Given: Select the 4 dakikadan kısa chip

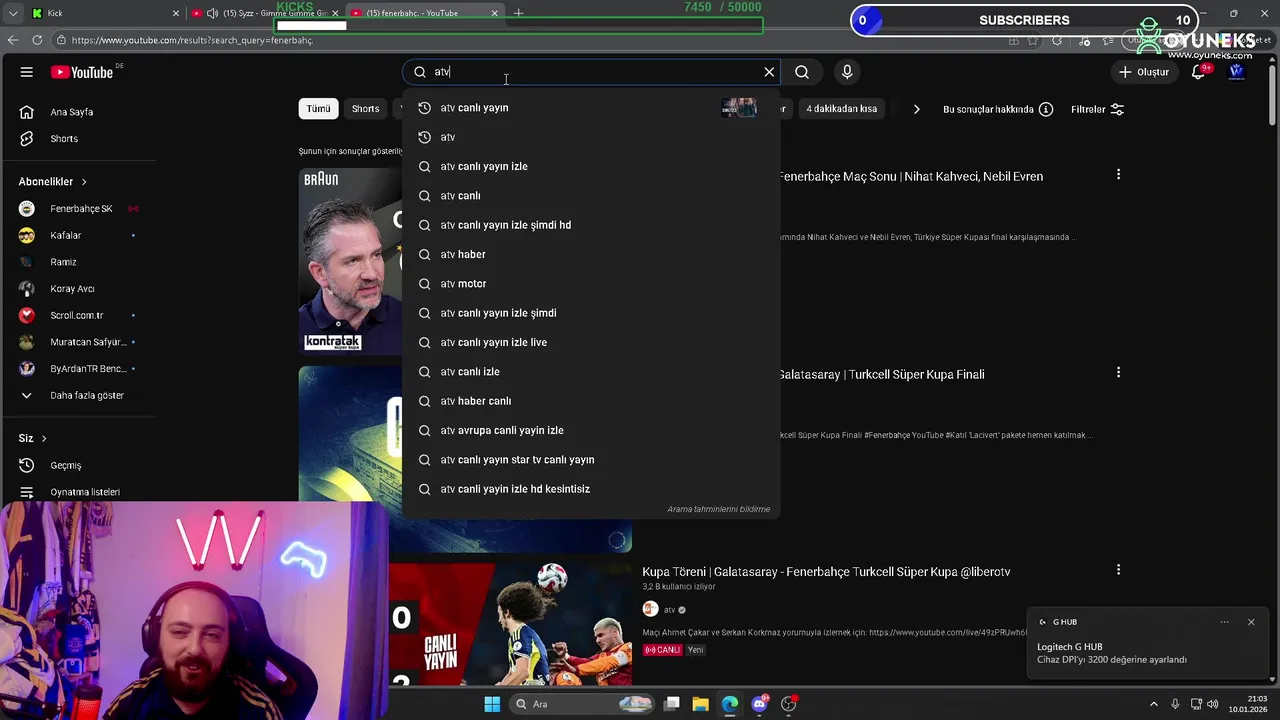Looking at the screenshot, I should (842, 109).
